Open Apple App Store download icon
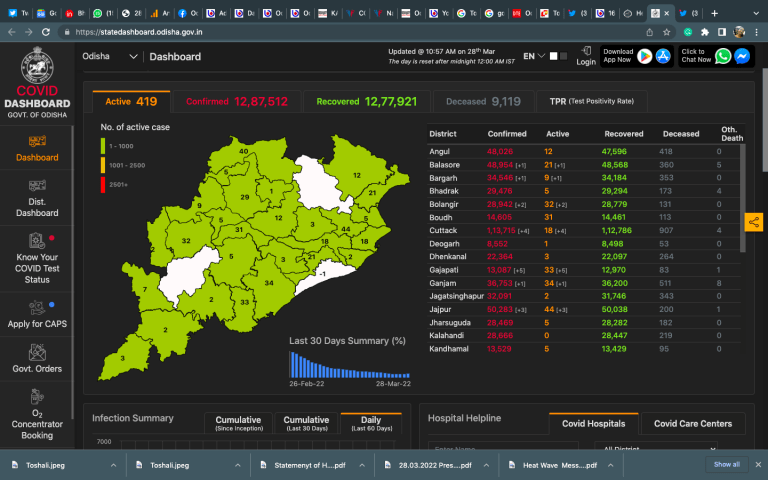Screen dimensions: 768x480 pyautogui.click(x=662, y=56)
